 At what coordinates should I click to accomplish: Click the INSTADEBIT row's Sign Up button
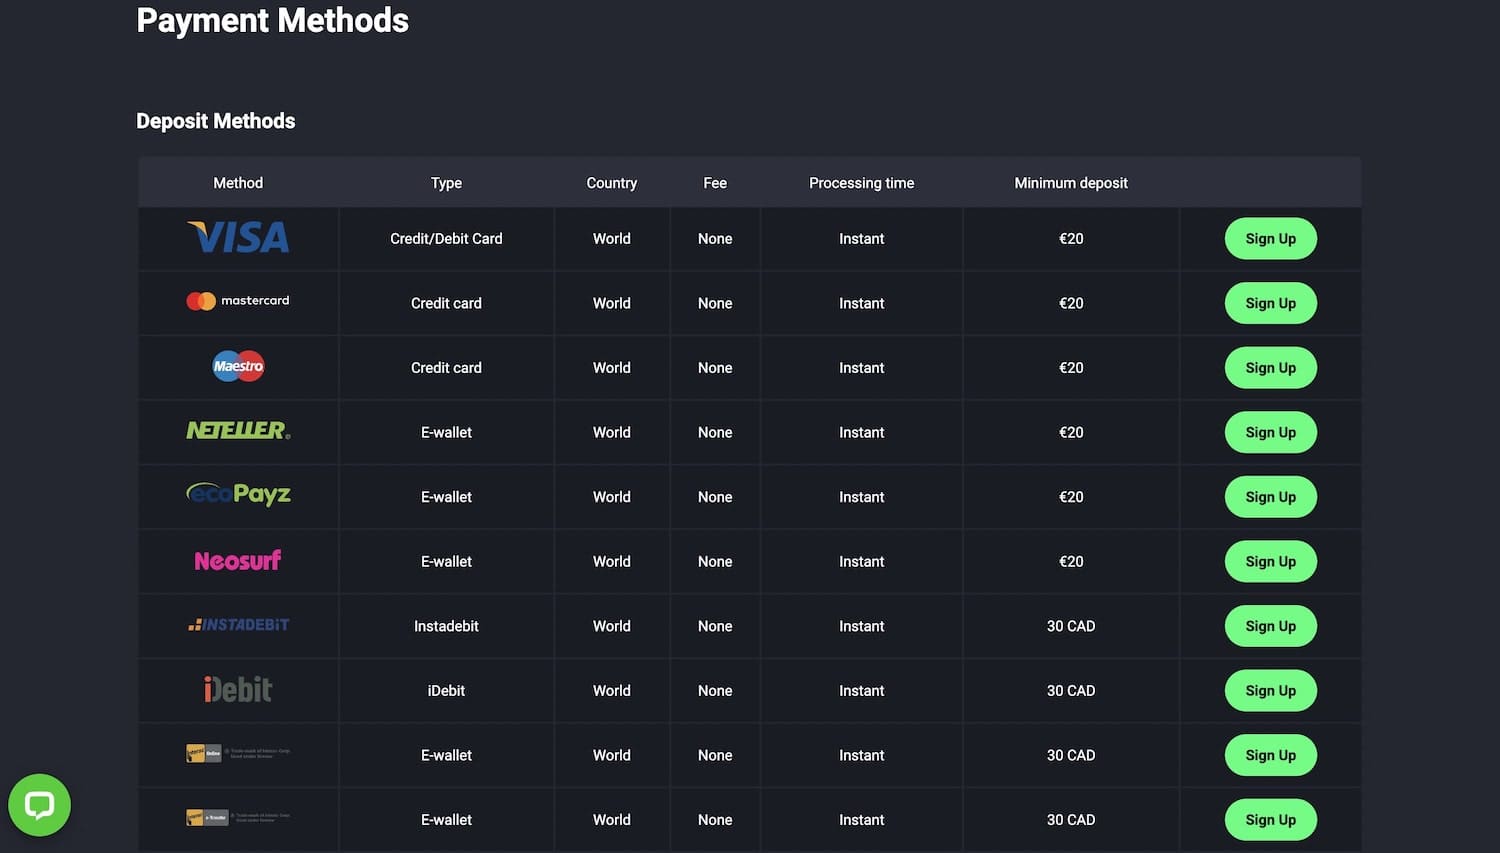pyautogui.click(x=1271, y=626)
